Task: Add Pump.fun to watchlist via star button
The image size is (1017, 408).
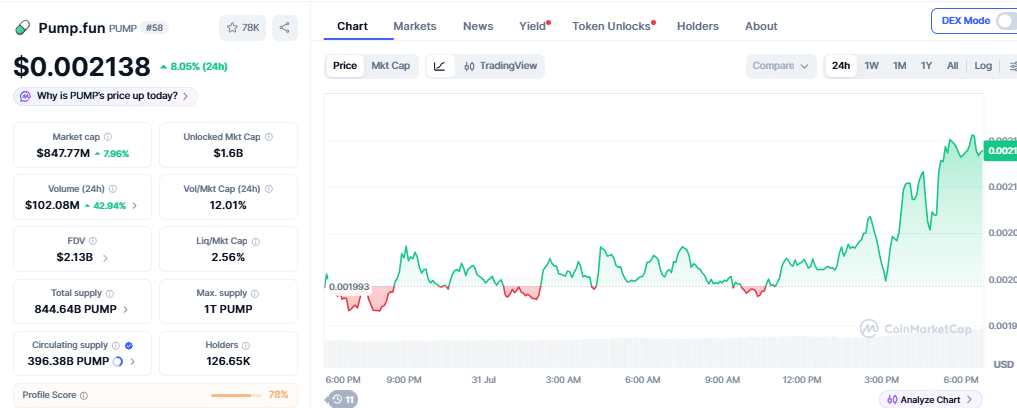Action: [243, 28]
